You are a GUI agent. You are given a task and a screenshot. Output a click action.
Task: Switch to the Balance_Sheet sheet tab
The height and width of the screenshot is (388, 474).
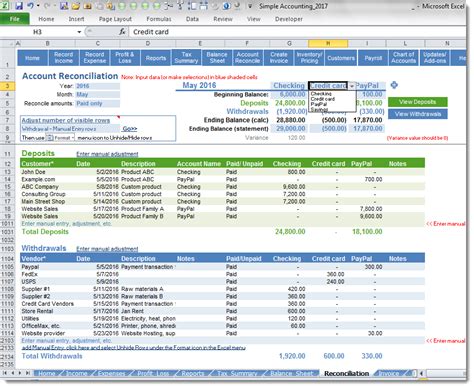(x=292, y=373)
